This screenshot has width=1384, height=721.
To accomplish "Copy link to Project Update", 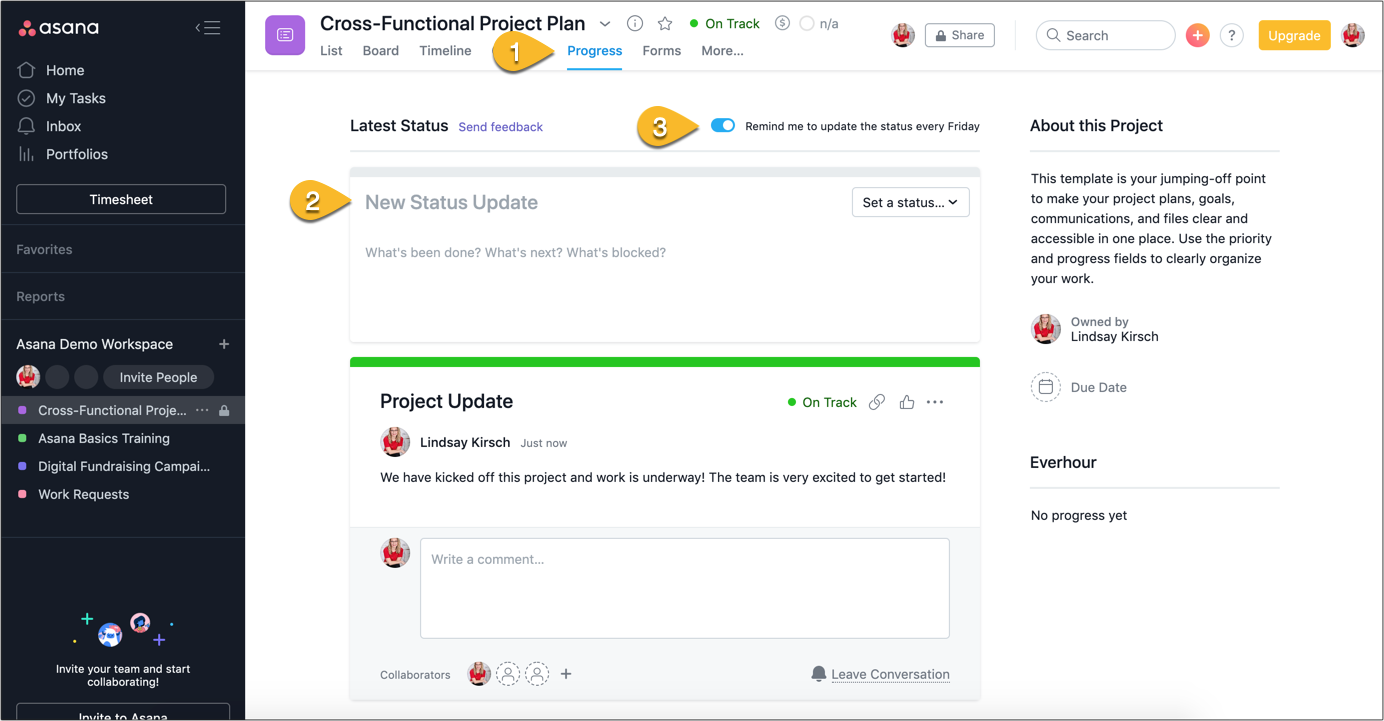I will (x=877, y=402).
